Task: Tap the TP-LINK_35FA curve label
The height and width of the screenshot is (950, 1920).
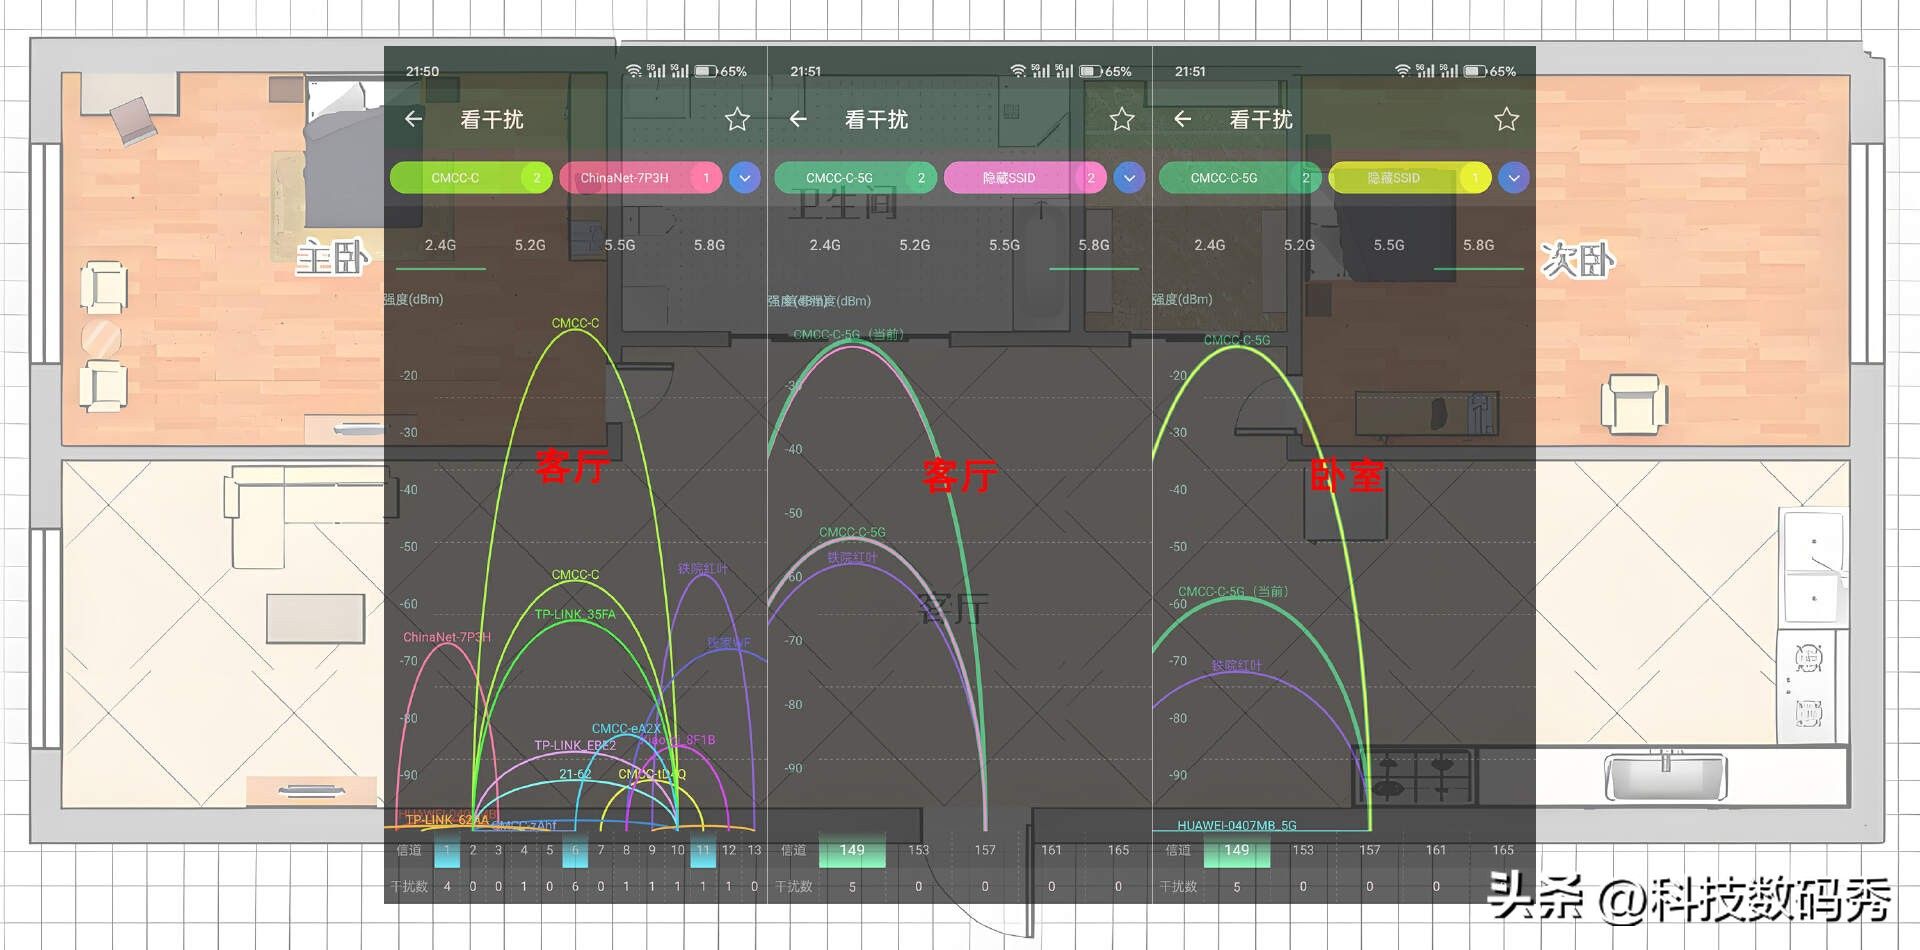Action: tap(575, 614)
